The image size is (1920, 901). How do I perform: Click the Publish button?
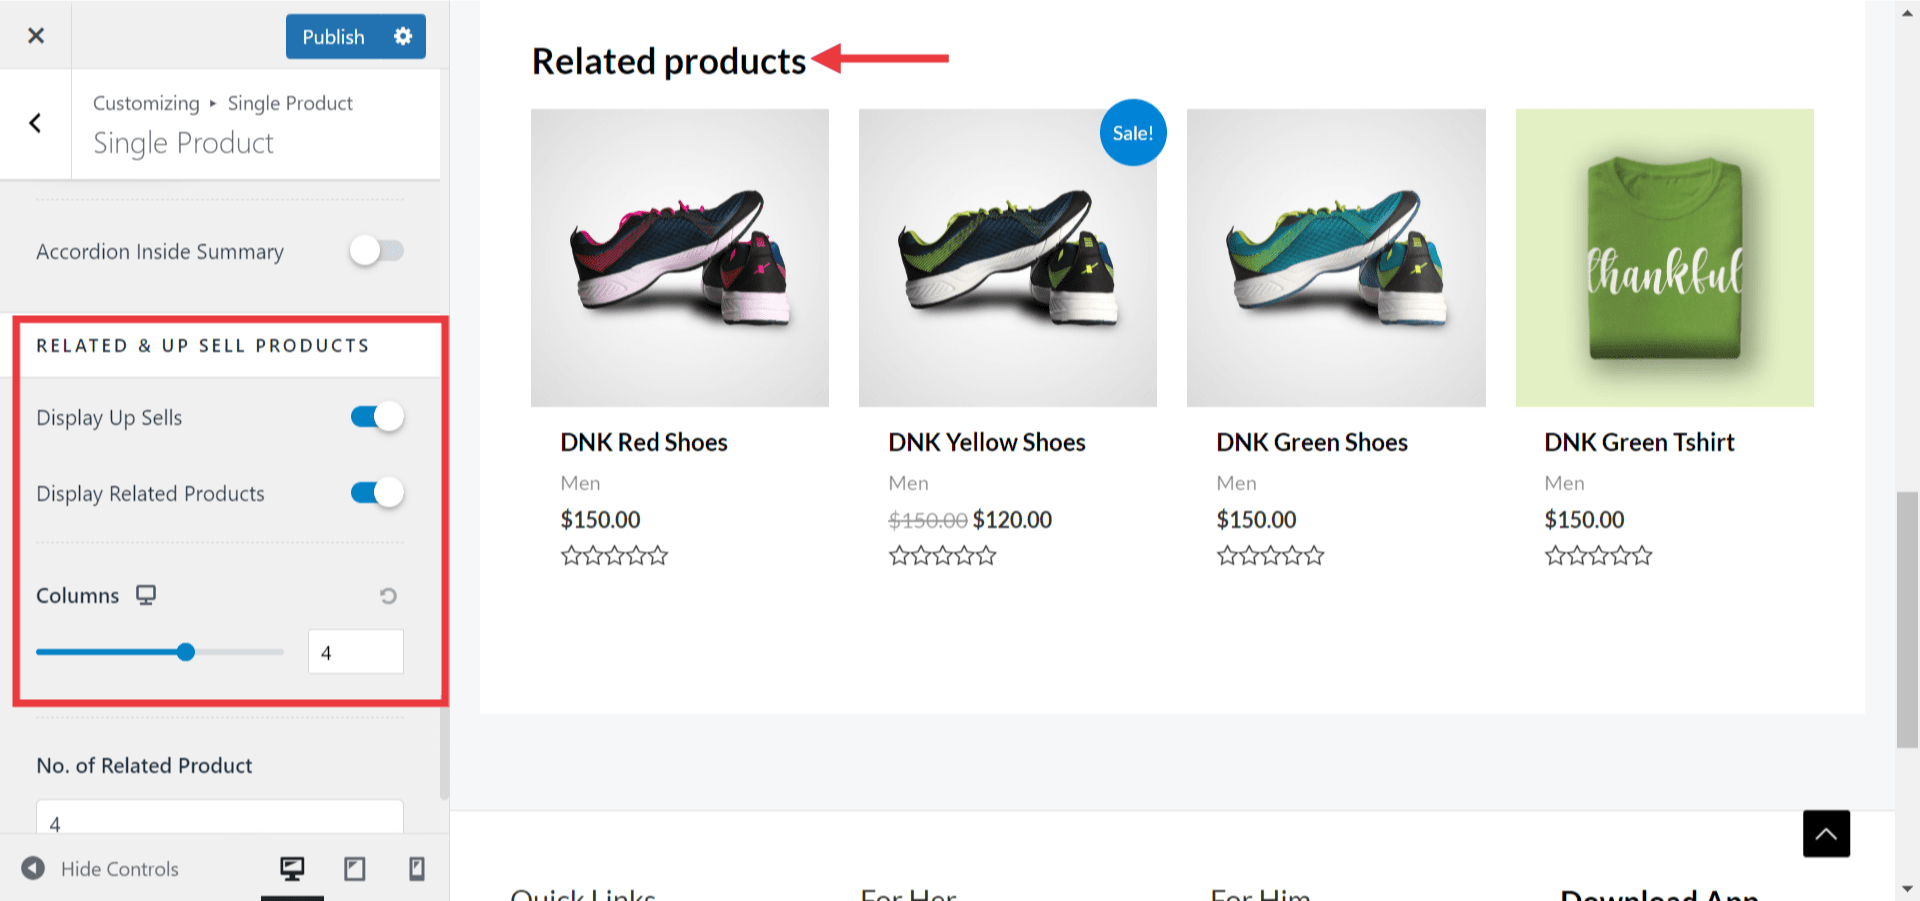pos(335,36)
